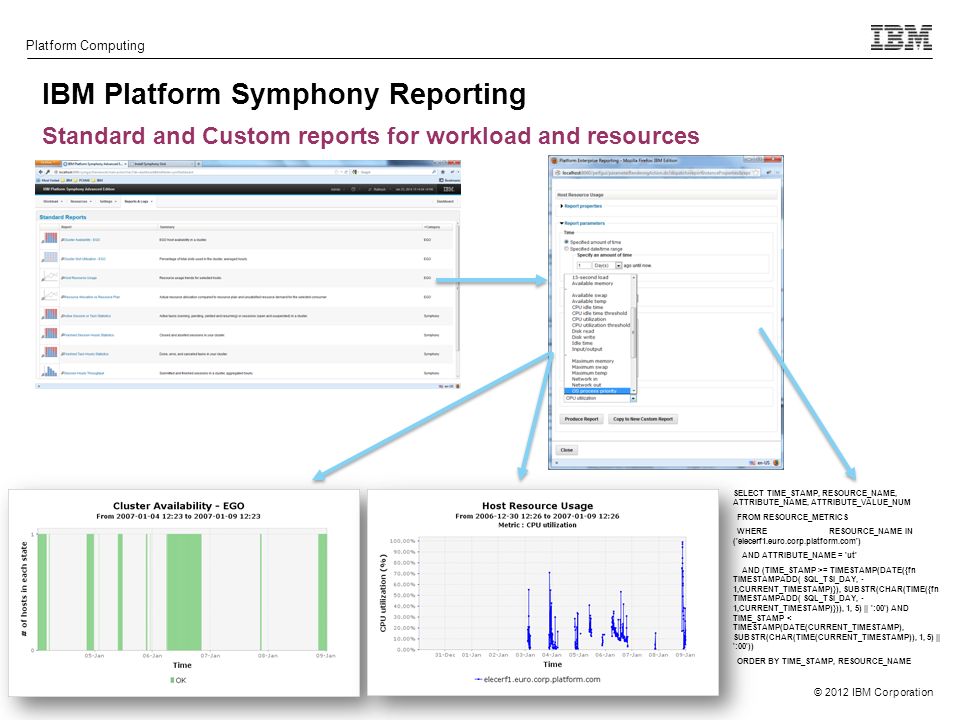Switch to the IBM Platform Symphony Advanced browser tab
The height and width of the screenshot is (720, 960).
point(96,164)
